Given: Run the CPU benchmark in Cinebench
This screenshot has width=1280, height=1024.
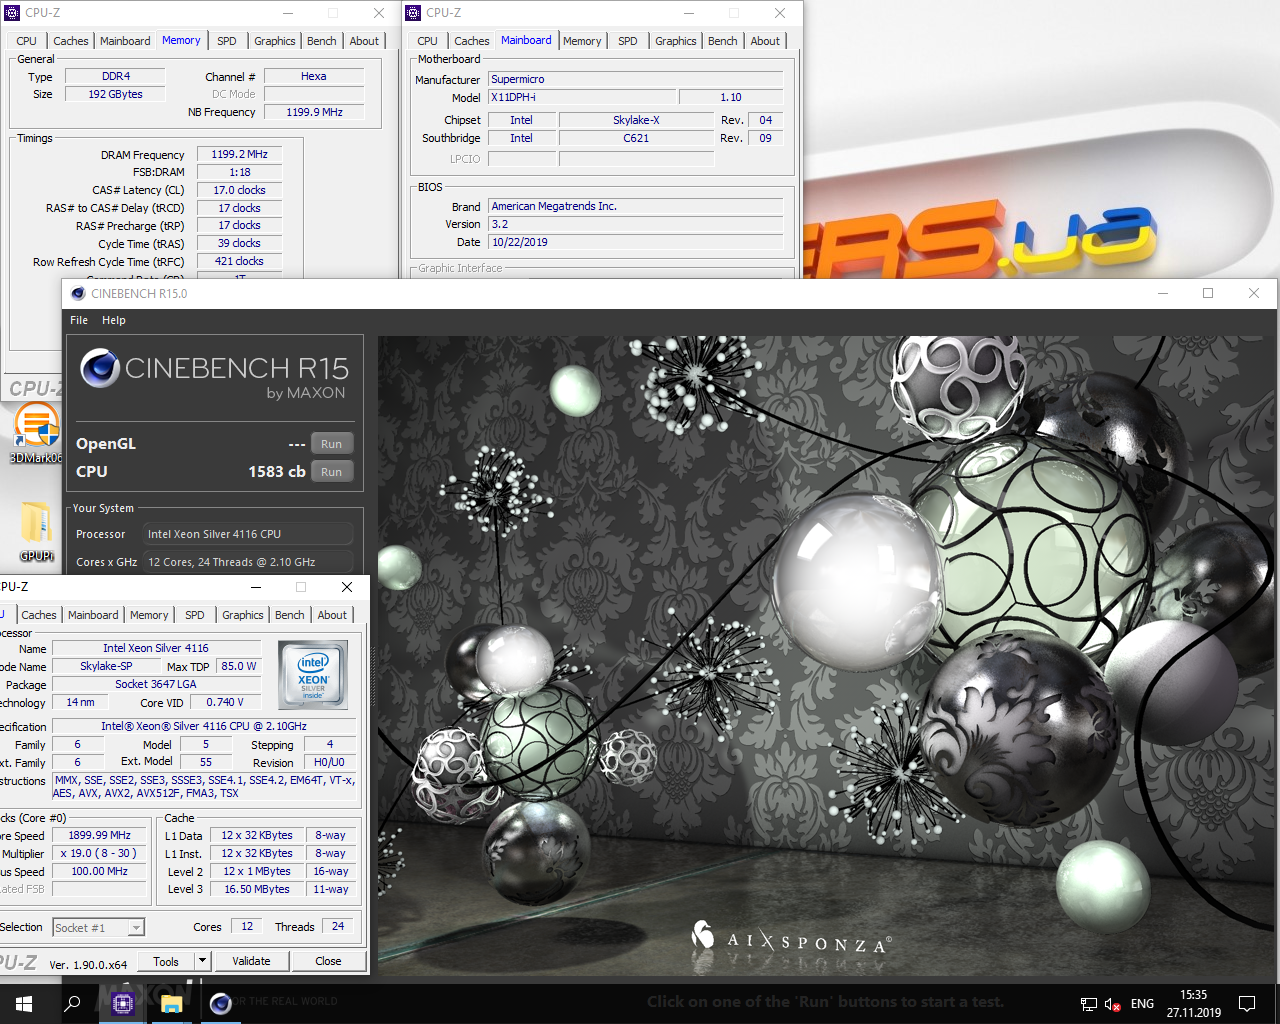Looking at the screenshot, I should coord(331,472).
